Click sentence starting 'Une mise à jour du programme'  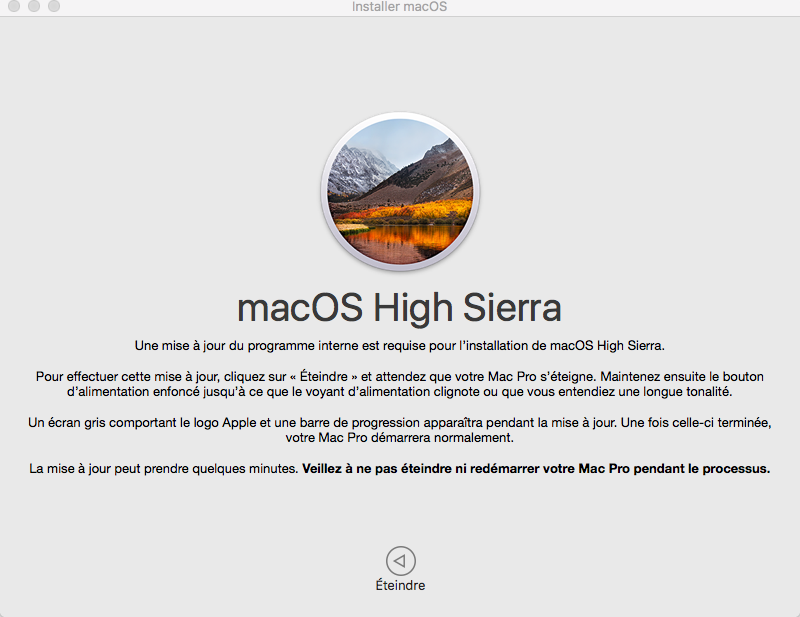coord(399,346)
